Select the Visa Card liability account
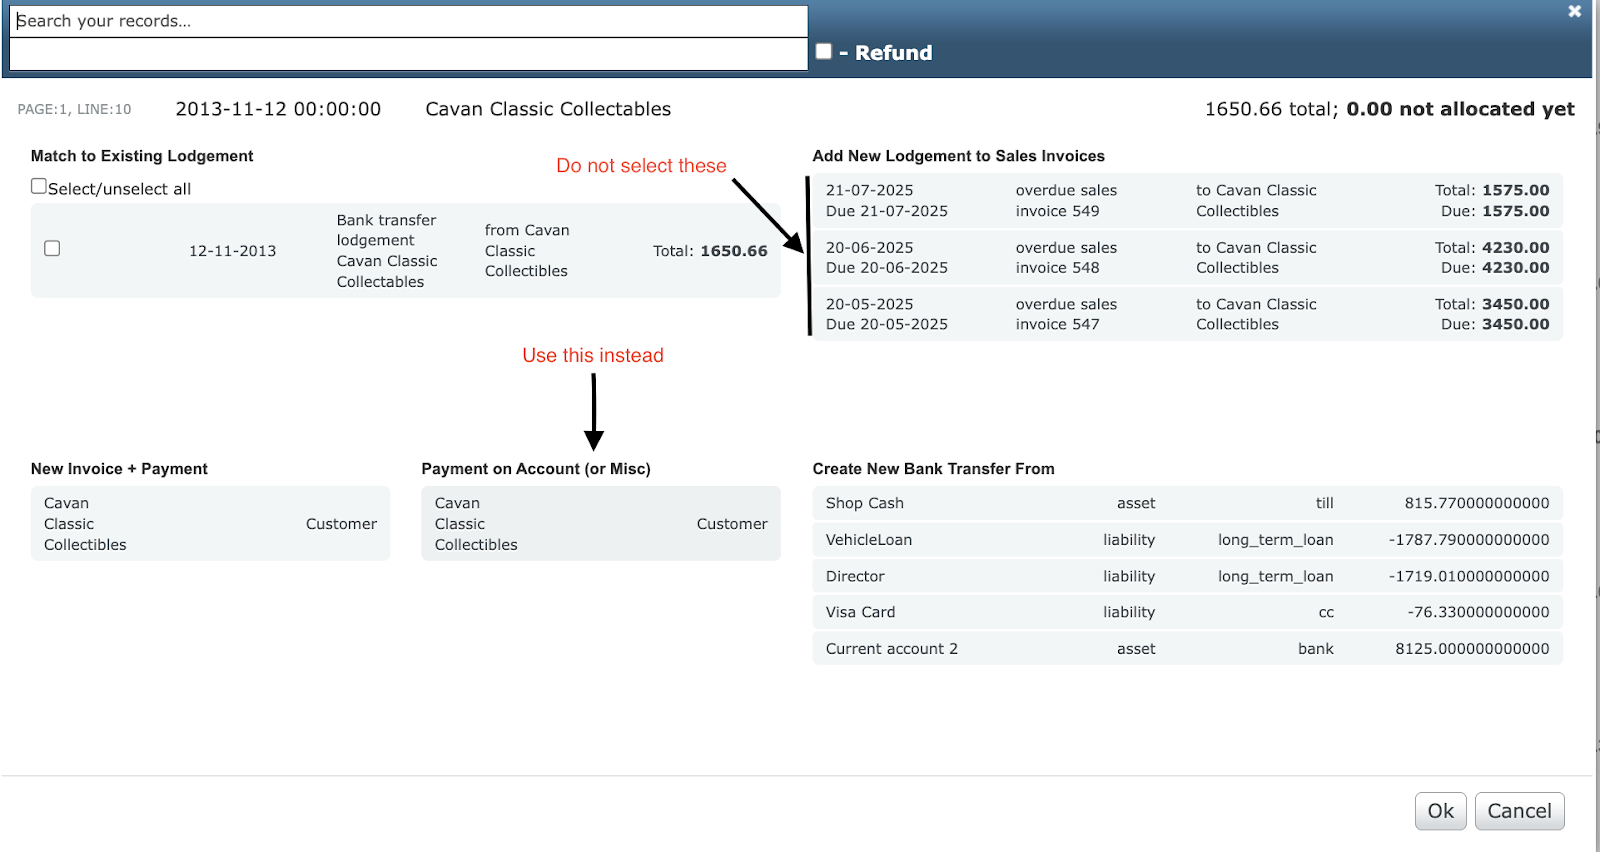1600x852 pixels. point(1186,612)
